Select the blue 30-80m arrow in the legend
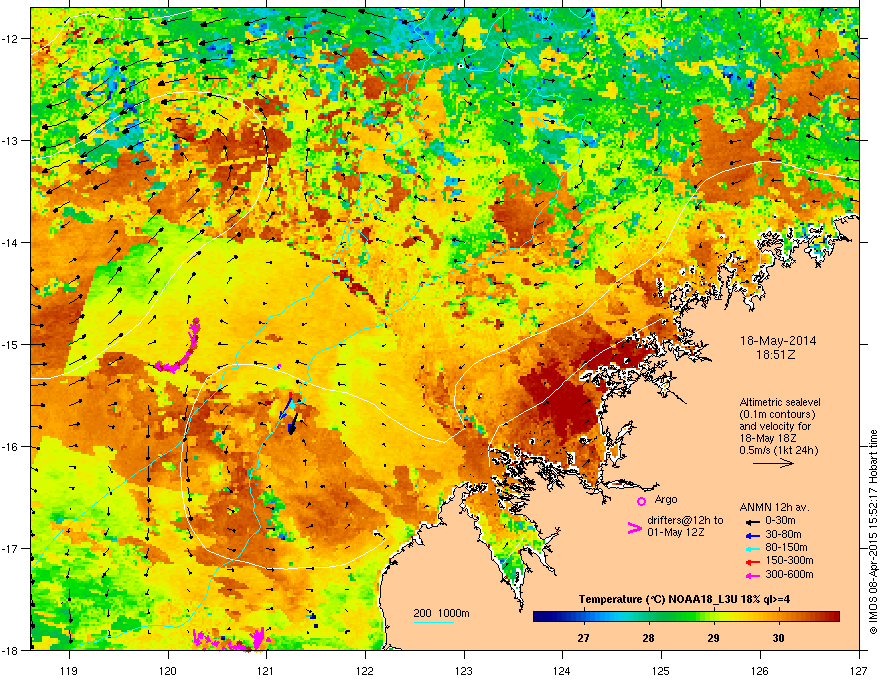This screenshot has width=880, height=680. [752, 535]
